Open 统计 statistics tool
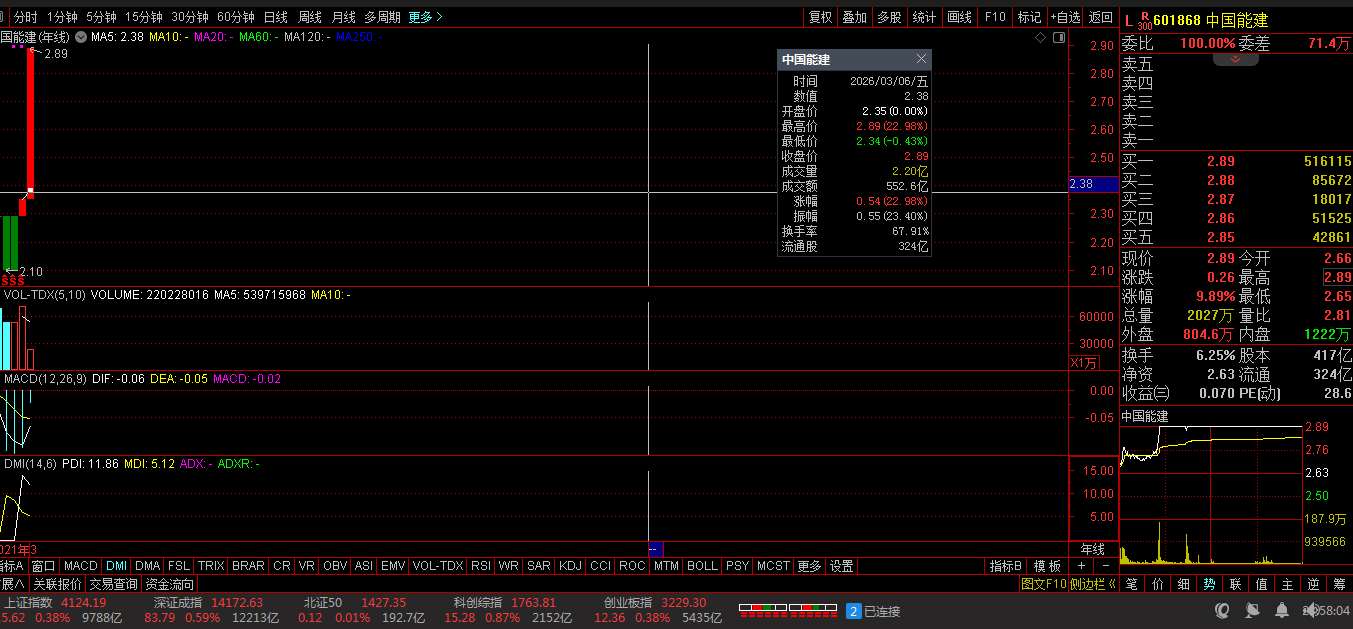Viewport: 1353px width, 629px height. click(924, 17)
